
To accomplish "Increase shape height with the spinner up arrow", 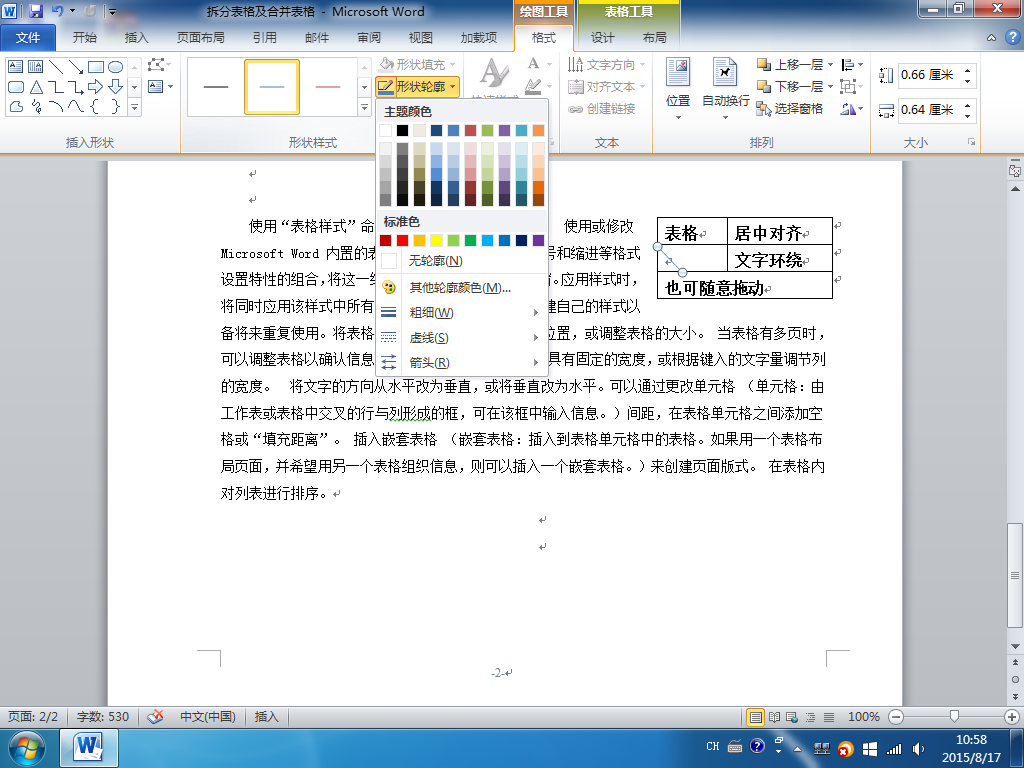I will click(968, 69).
